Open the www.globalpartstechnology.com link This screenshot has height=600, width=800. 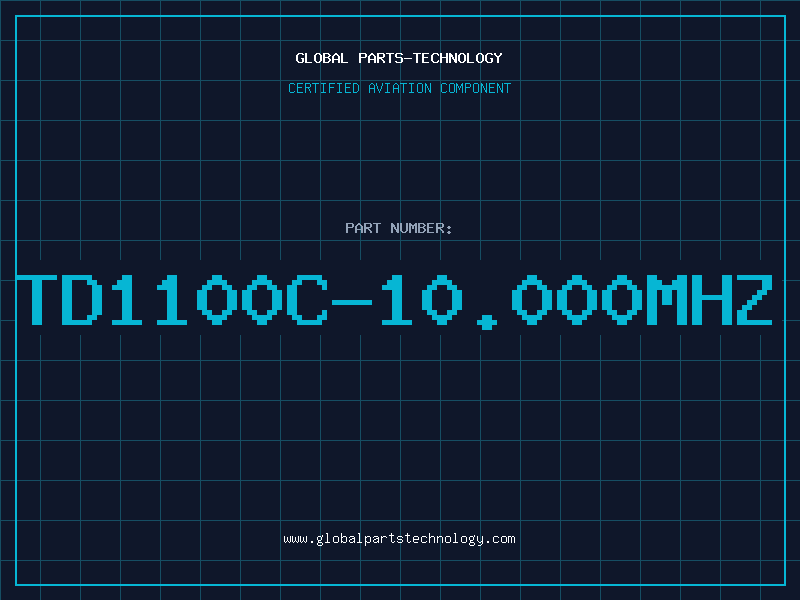coord(399,539)
